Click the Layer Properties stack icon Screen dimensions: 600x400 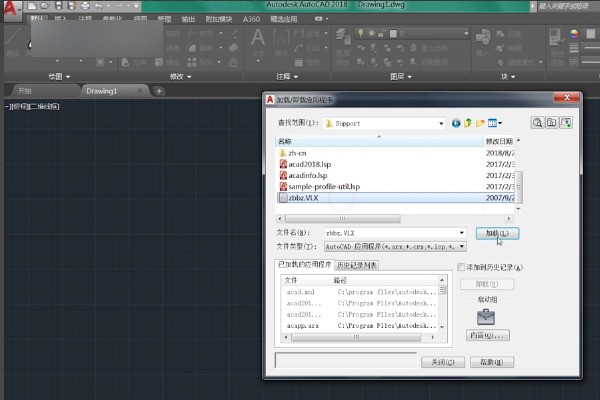click(x=343, y=37)
